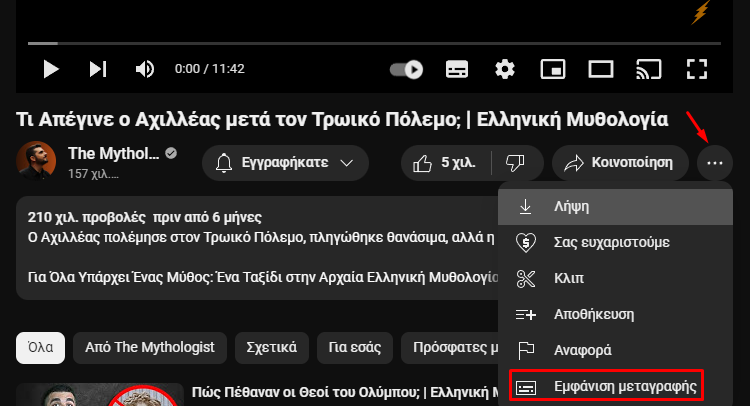Select Σας ευχαριστούμε menu item
750x406 pixels.
(x=615, y=242)
